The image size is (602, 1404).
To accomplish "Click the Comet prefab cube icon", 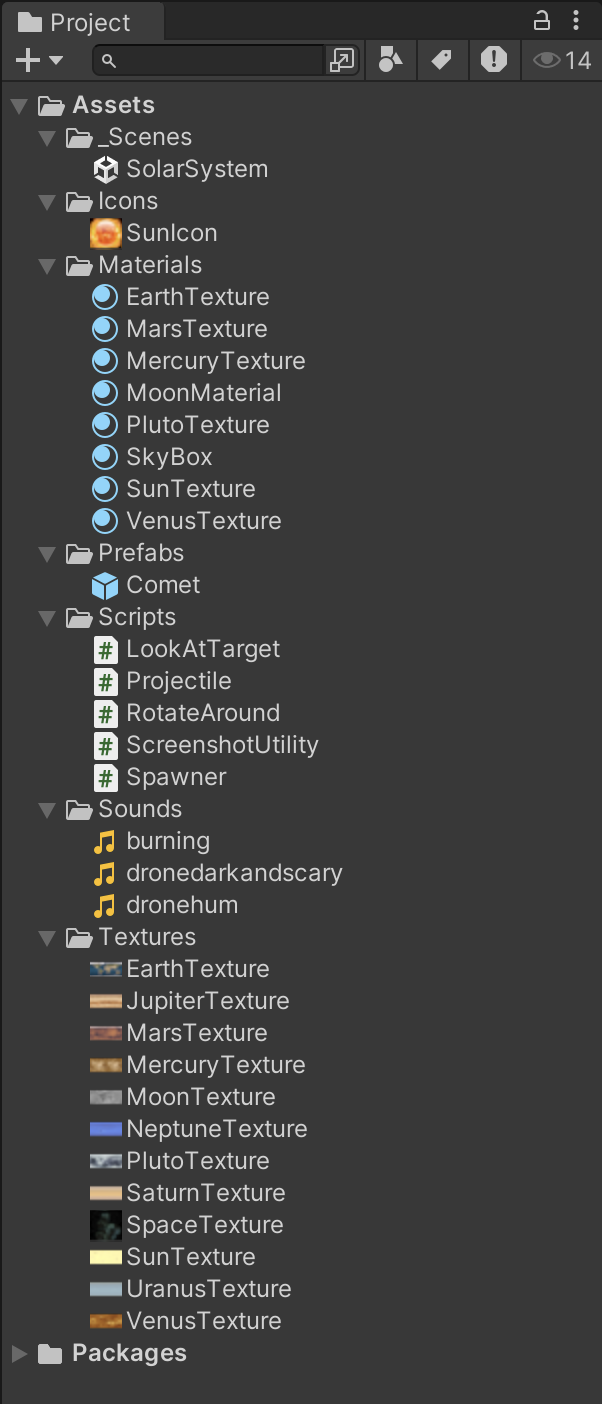I will pyautogui.click(x=105, y=585).
